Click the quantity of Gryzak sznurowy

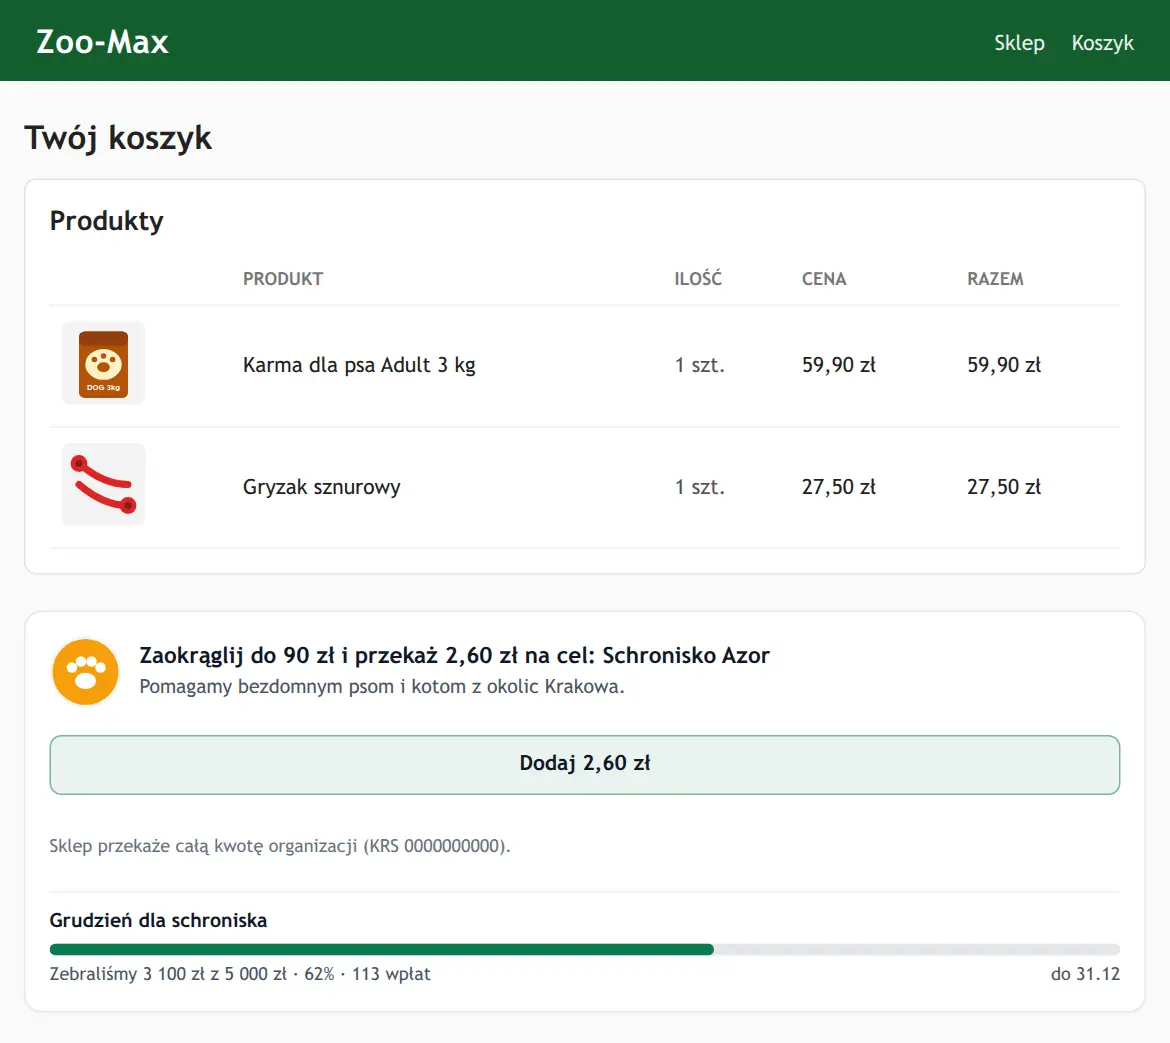point(700,487)
